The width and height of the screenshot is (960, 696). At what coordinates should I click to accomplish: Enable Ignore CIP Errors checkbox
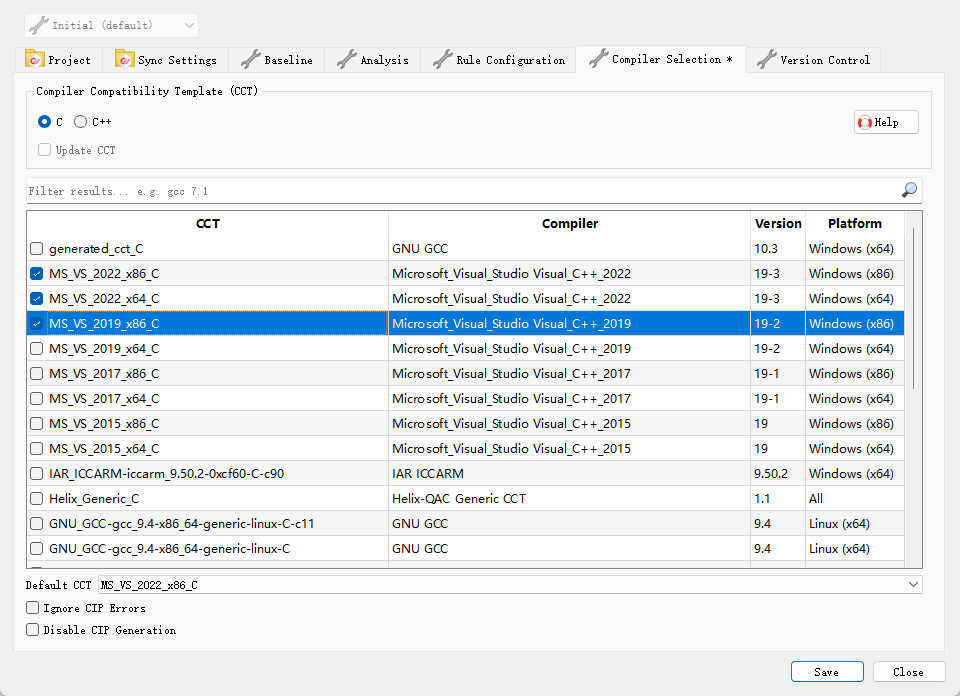pos(32,608)
